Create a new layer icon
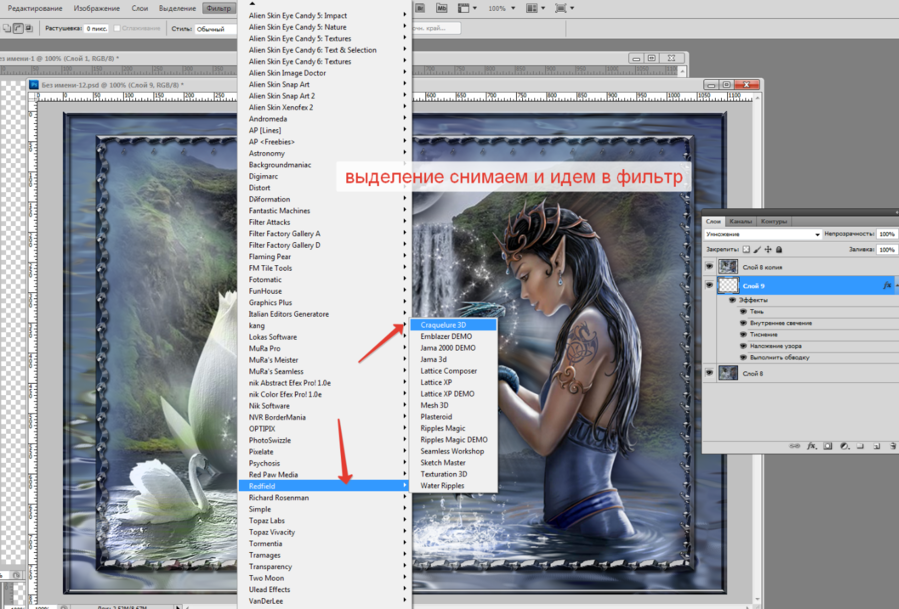Image resolution: width=899 pixels, height=609 pixels. pyautogui.click(x=877, y=446)
